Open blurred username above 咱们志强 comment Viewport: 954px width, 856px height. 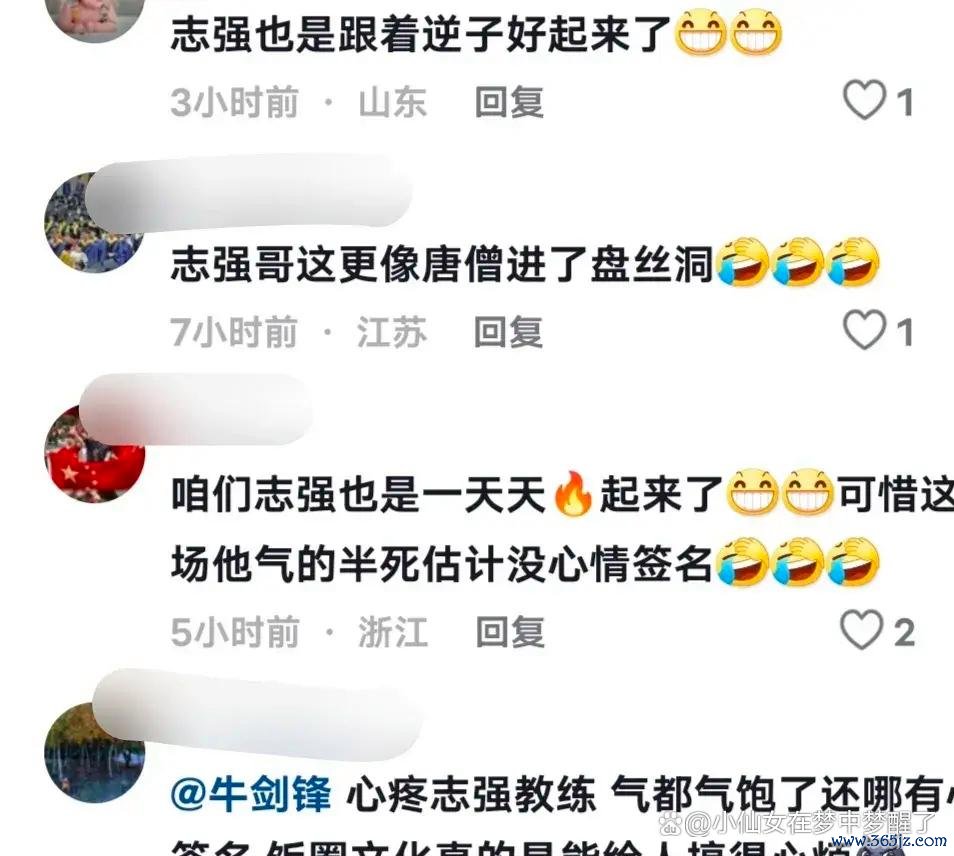coord(196,408)
